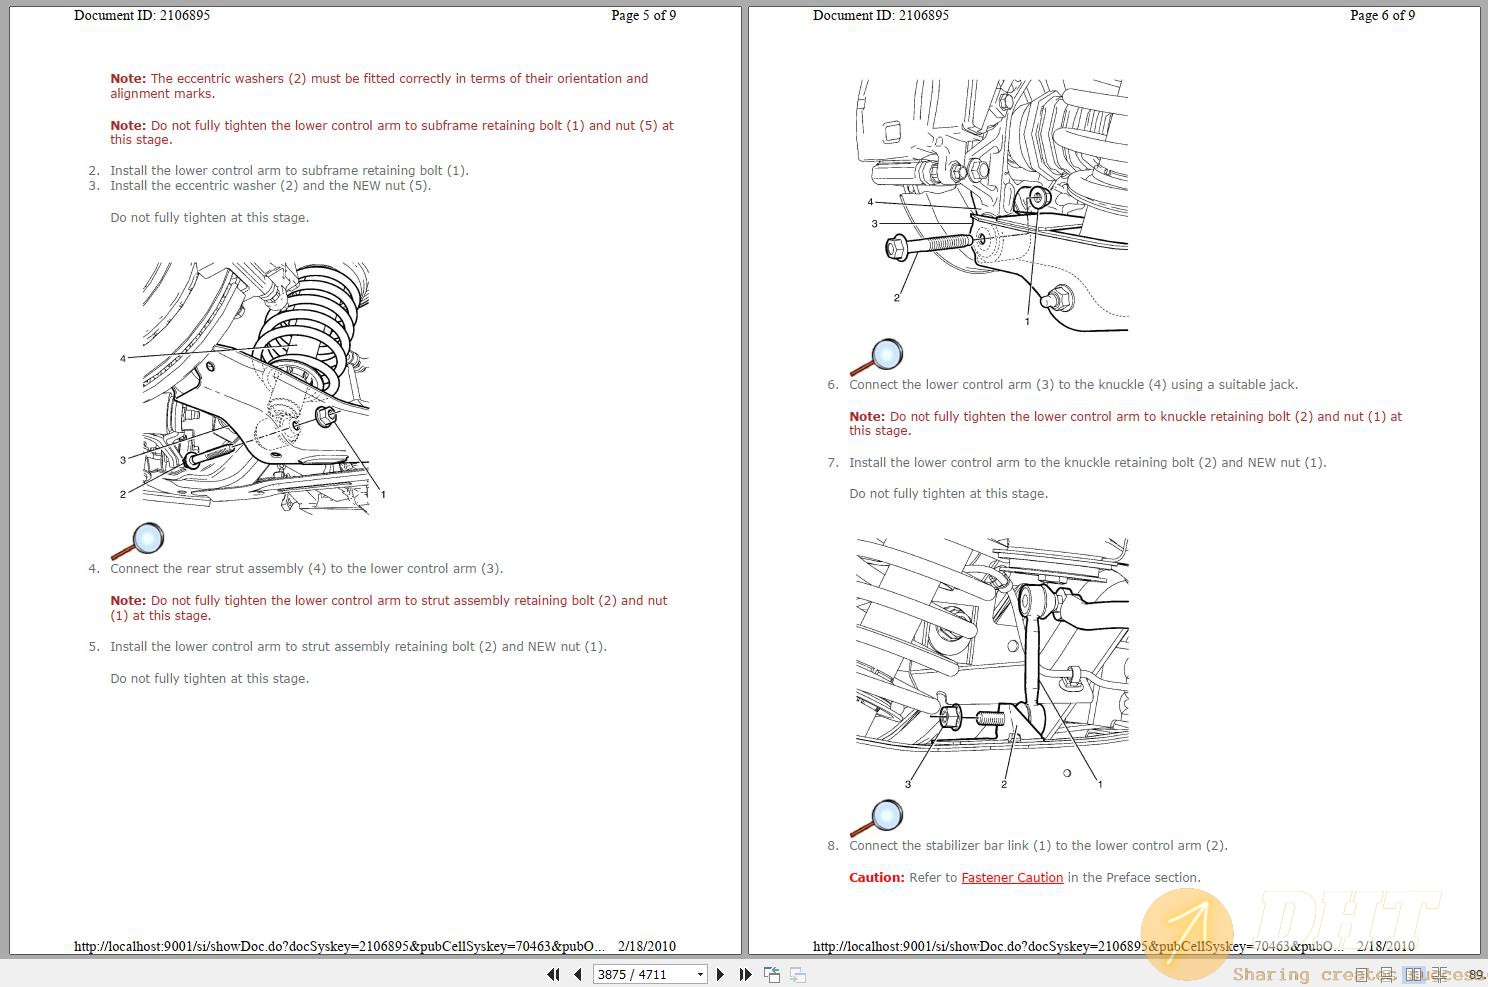Viewport: 1488px width, 987px height.
Task: Click the eccentric washers note text
Action: (379, 86)
